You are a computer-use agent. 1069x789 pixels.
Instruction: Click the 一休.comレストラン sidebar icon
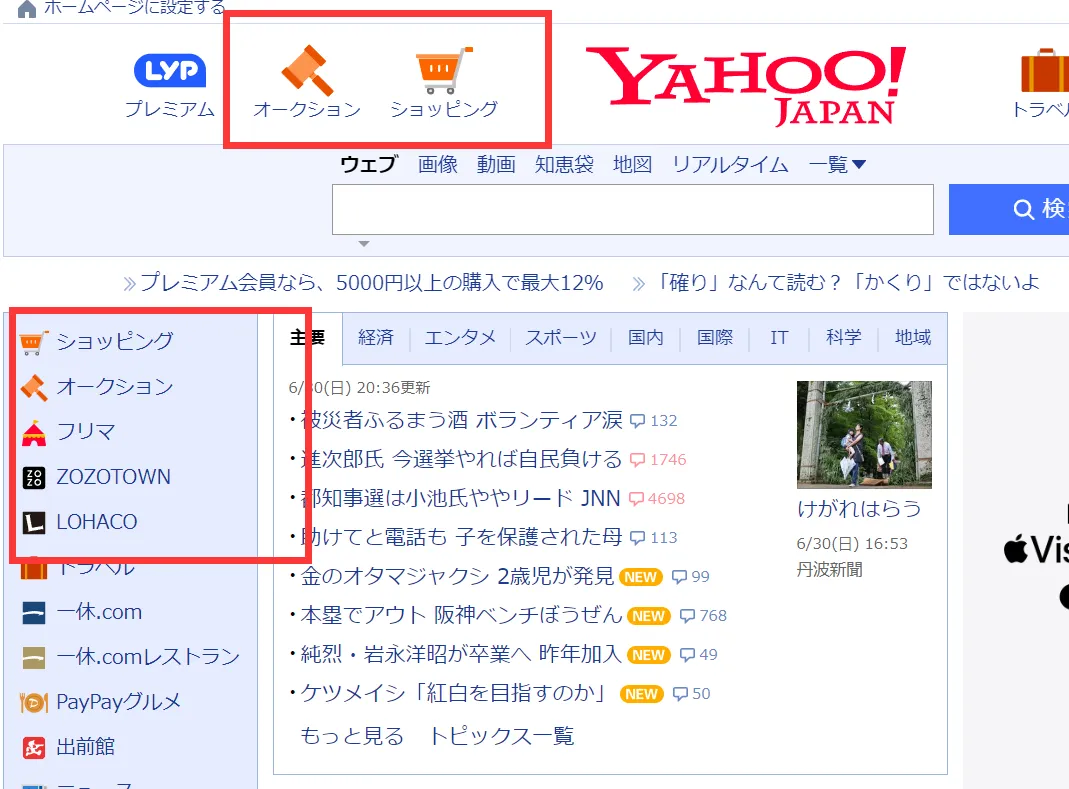(x=33, y=657)
